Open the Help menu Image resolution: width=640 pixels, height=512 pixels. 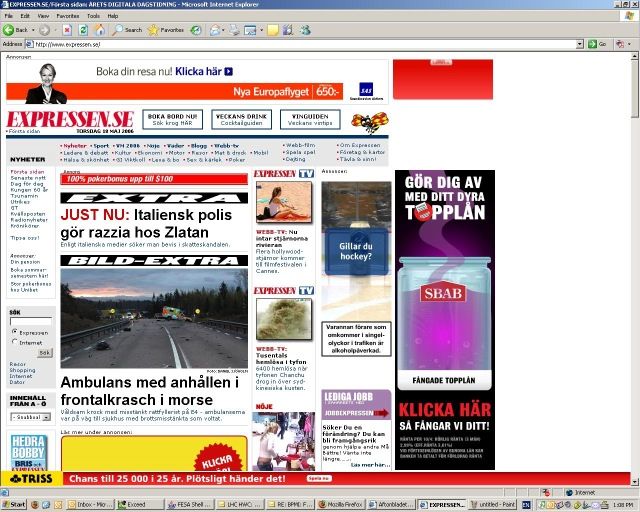tap(113, 16)
